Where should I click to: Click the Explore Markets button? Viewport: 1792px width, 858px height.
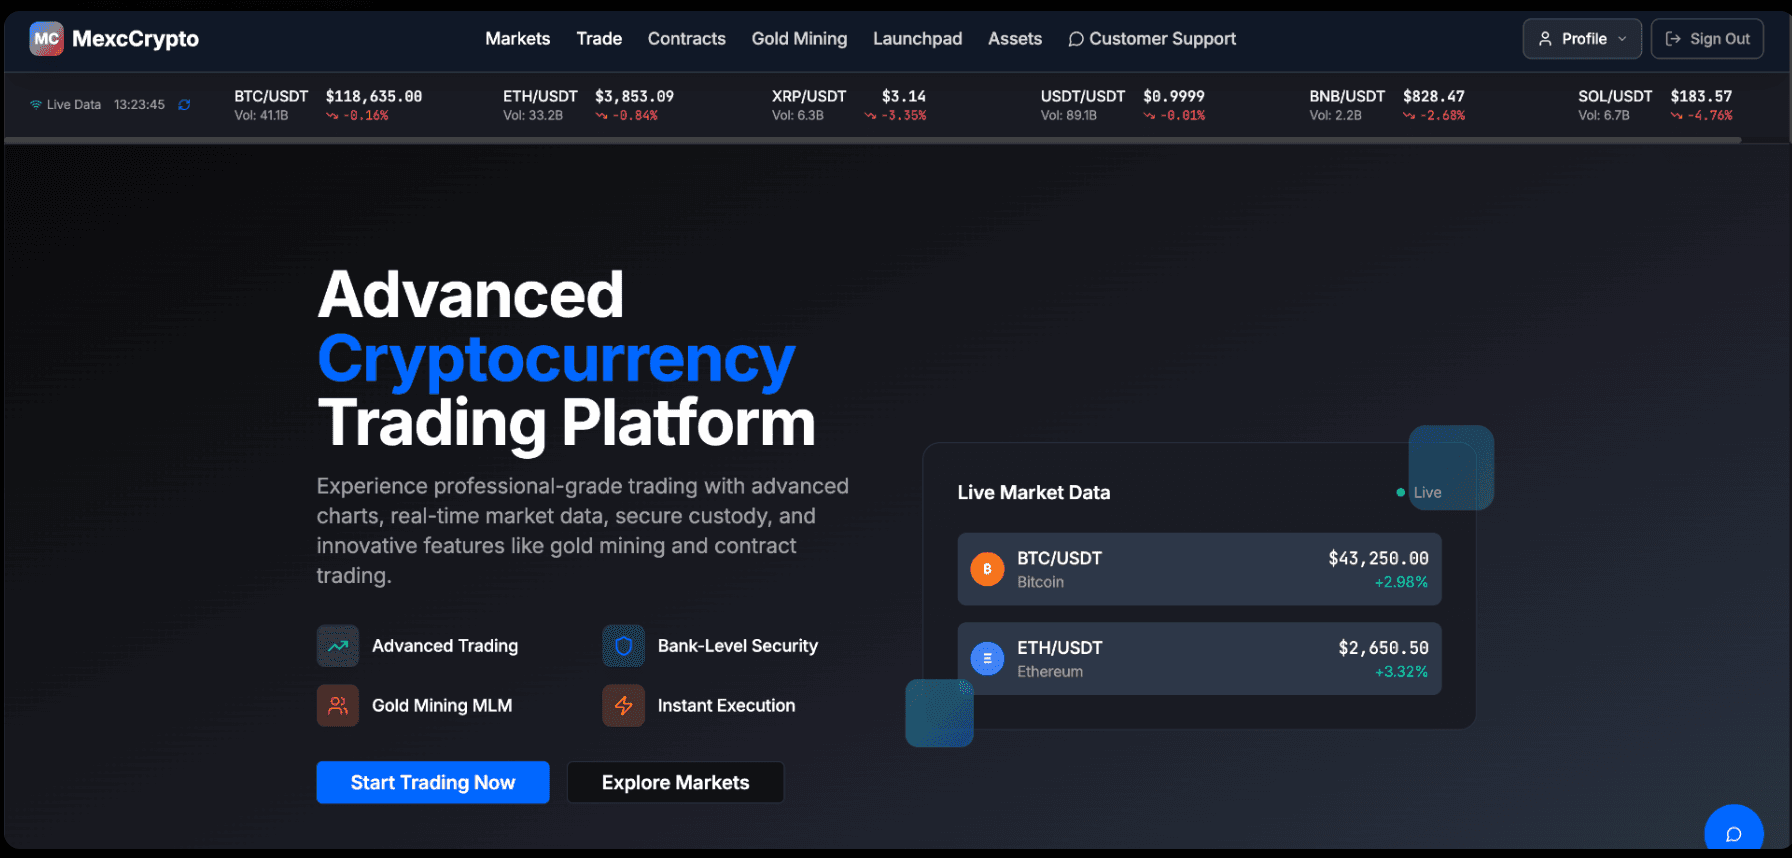click(x=676, y=782)
